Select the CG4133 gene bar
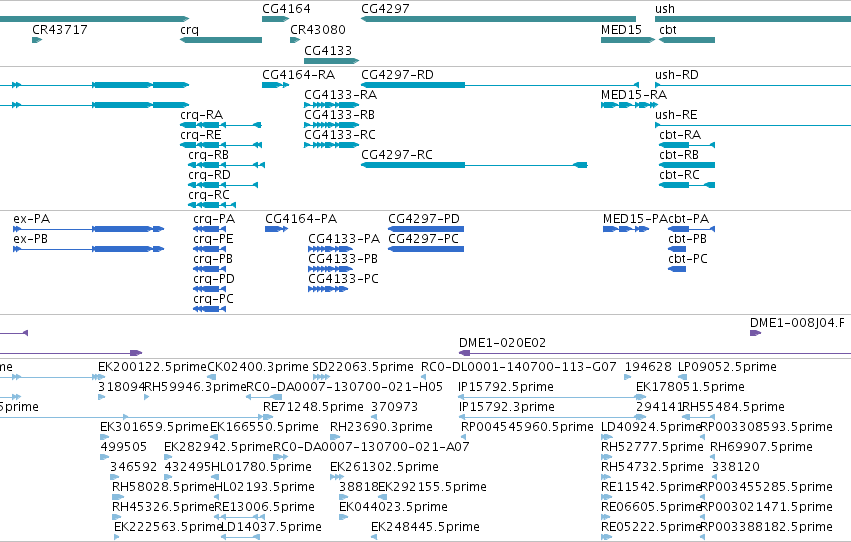This screenshot has width=851, height=542. pyautogui.click(x=332, y=61)
